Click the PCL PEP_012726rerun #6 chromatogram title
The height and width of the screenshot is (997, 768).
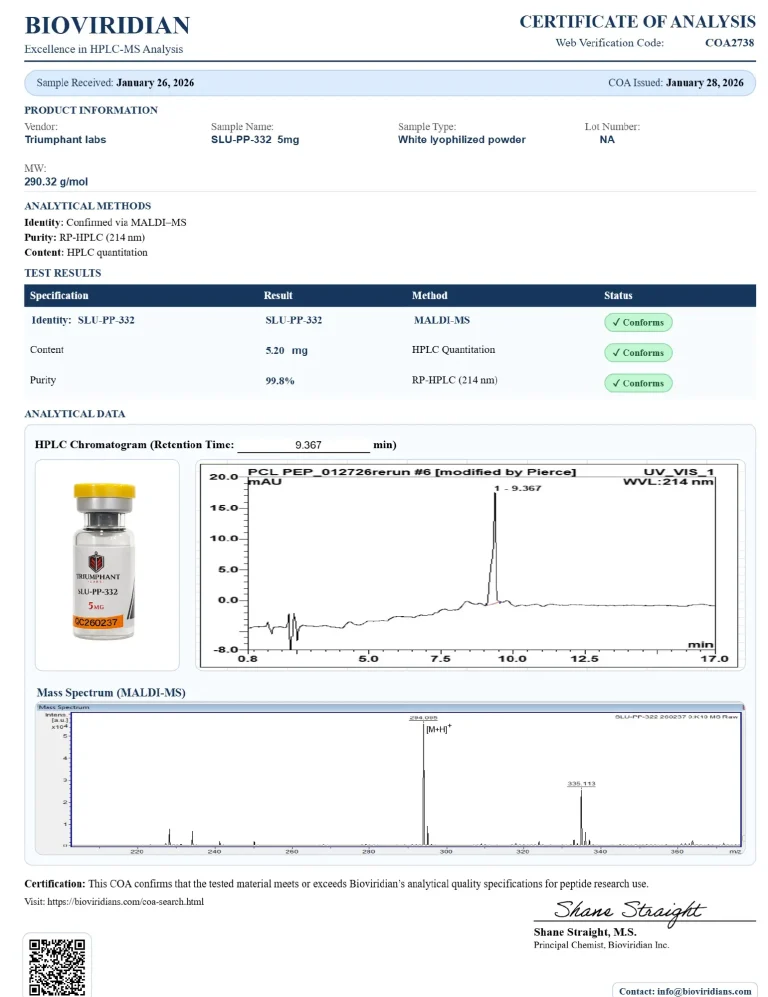(412, 472)
